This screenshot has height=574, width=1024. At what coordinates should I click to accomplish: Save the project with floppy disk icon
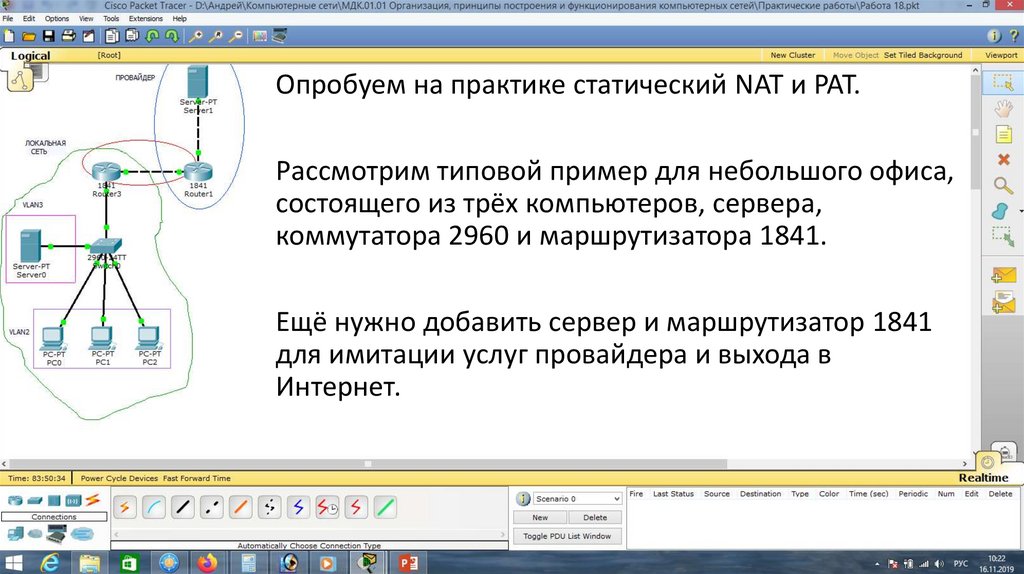point(48,36)
